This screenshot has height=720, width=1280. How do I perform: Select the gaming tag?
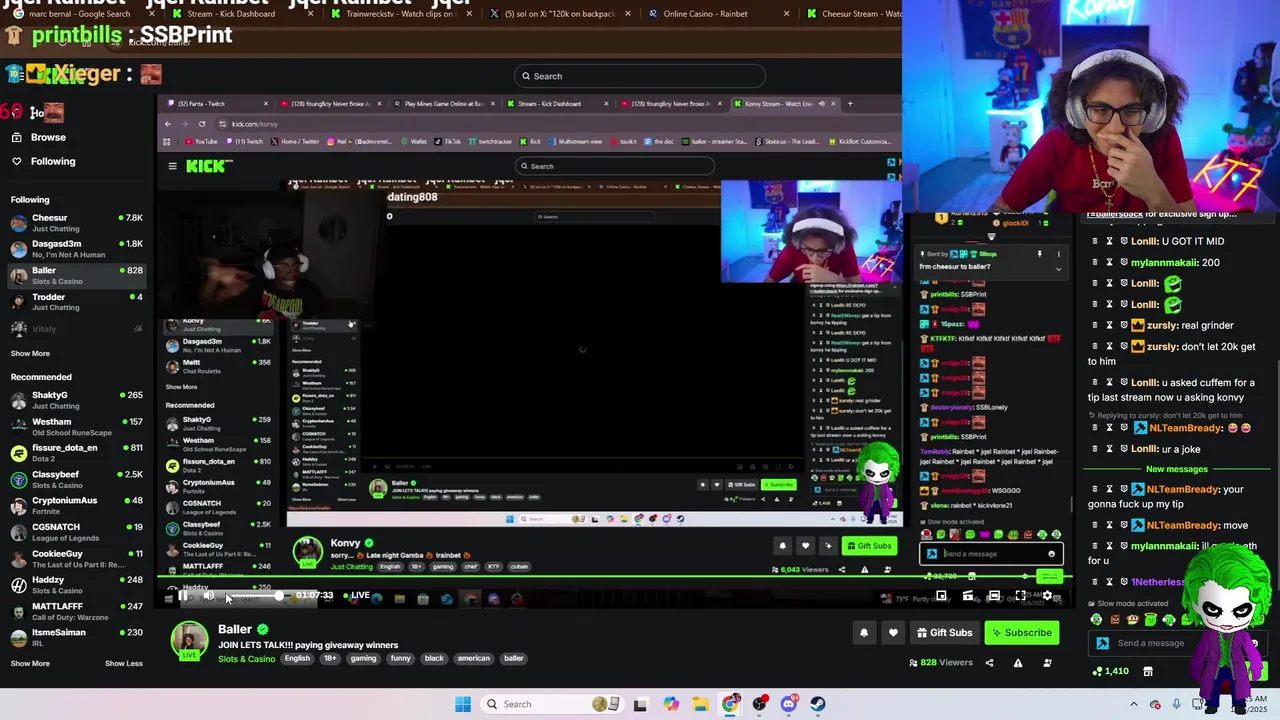tap(363, 658)
